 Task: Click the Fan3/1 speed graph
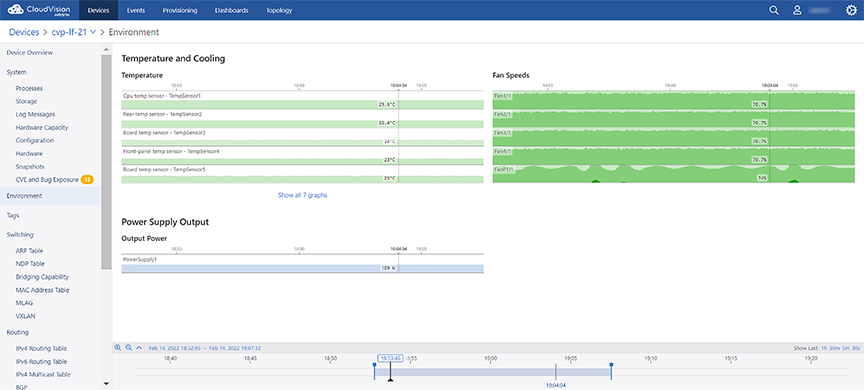[x=673, y=137]
